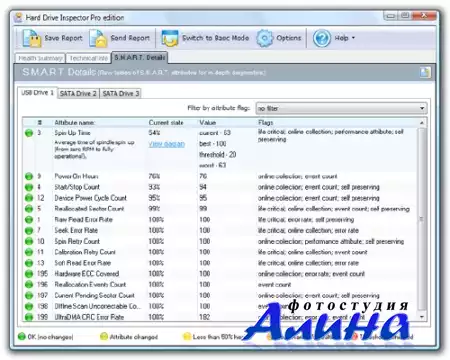Select the Spin Up Time attribute row
Viewport: 450px width, 360px height.
coord(220,149)
